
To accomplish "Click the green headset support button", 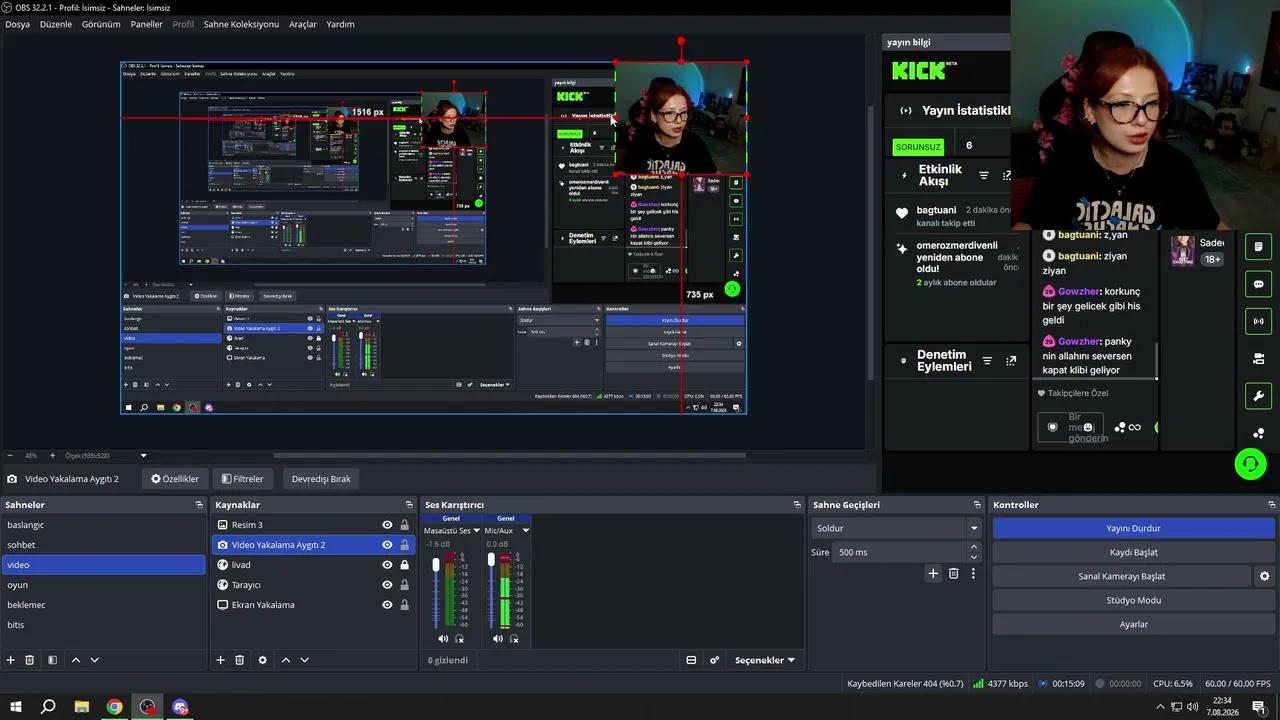I will (1250, 464).
